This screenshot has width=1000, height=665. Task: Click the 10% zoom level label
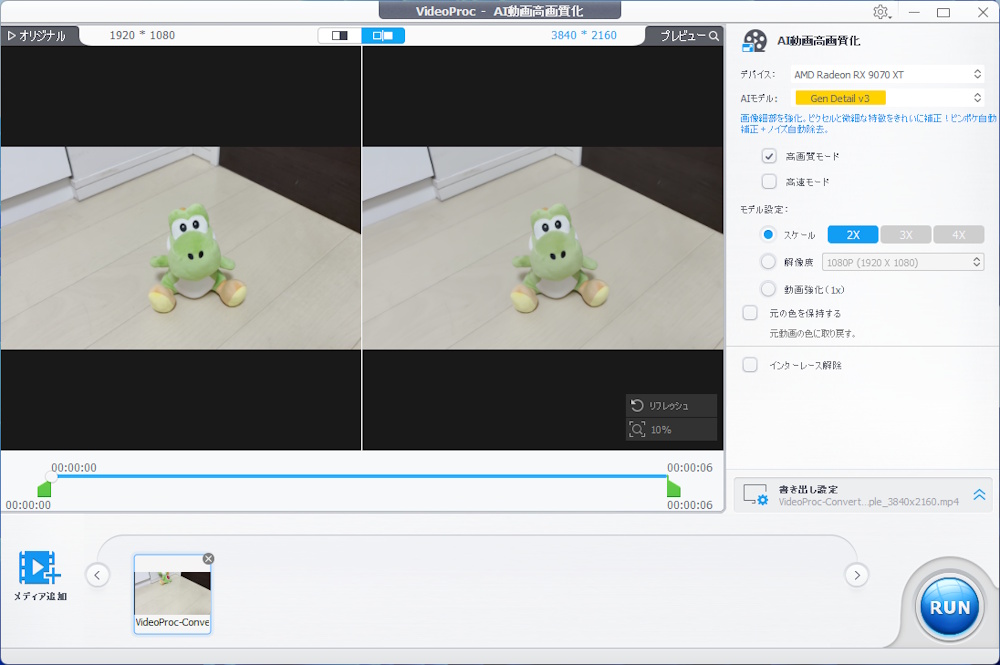[x=661, y=430]
